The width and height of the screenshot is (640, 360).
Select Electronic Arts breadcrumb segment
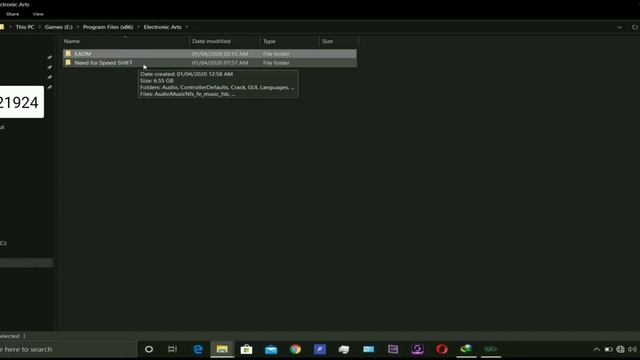(162, 27)
